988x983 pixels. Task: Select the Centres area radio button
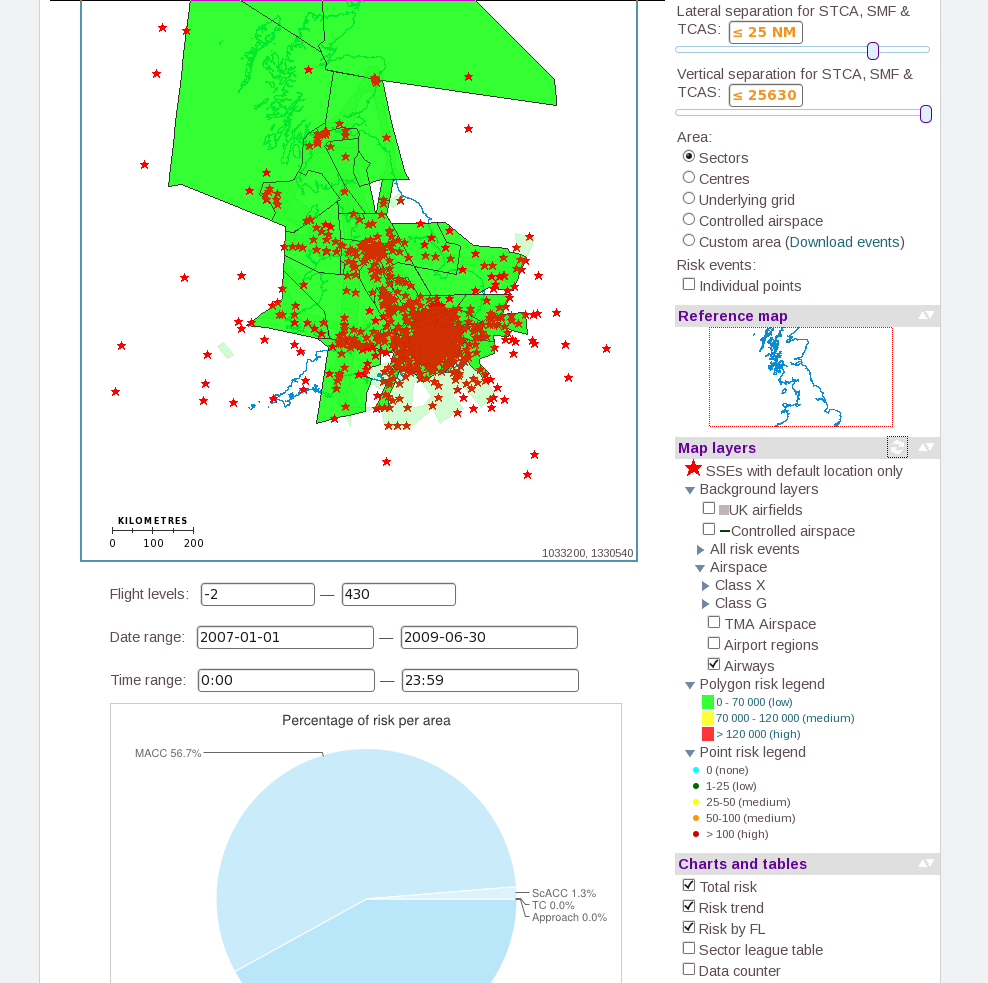(x=689, y=177)
